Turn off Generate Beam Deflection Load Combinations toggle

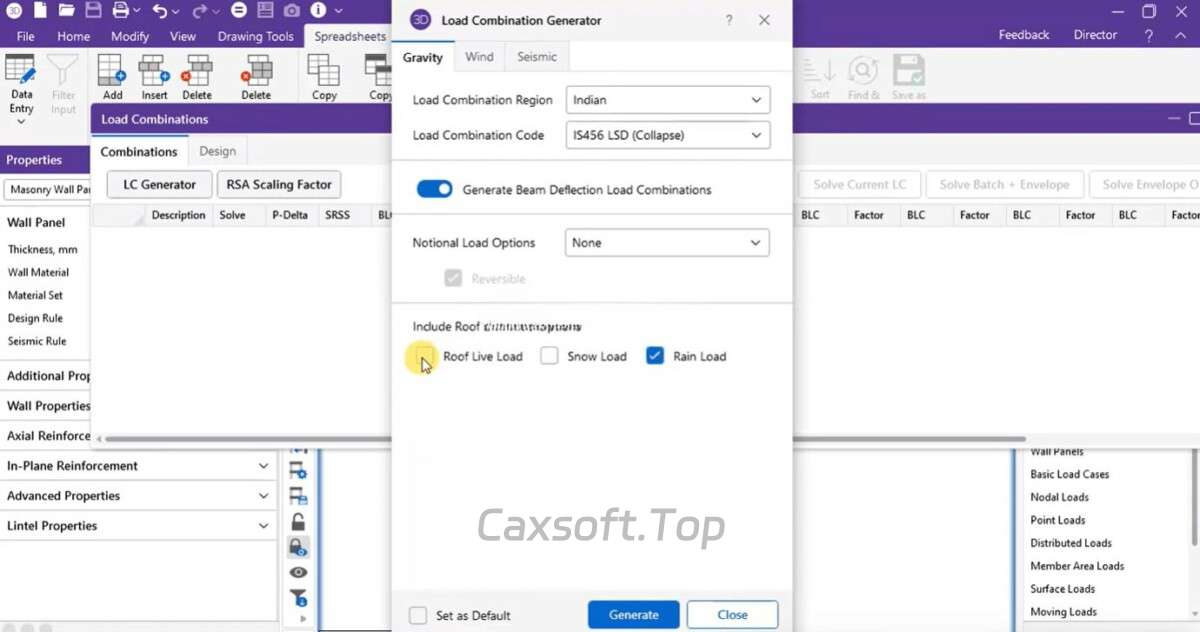click(435, 189)
